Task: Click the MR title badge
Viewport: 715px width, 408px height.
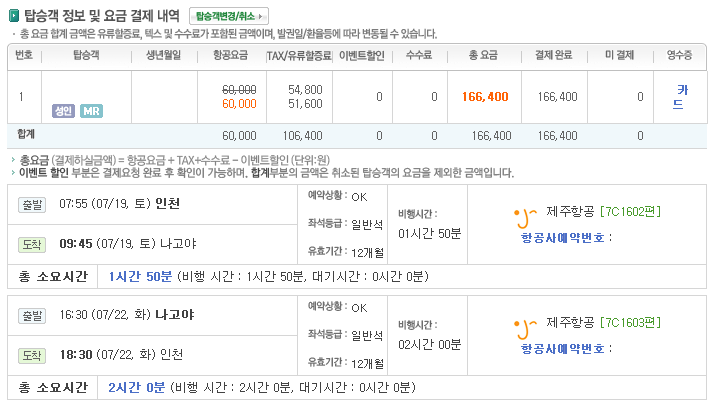Action: [x=91, y=111]
